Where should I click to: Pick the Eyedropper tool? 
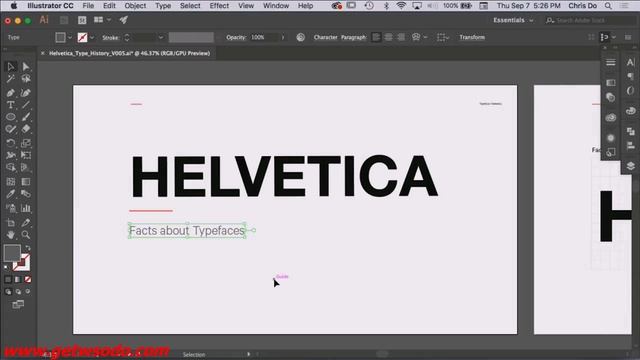coord(11,194)
